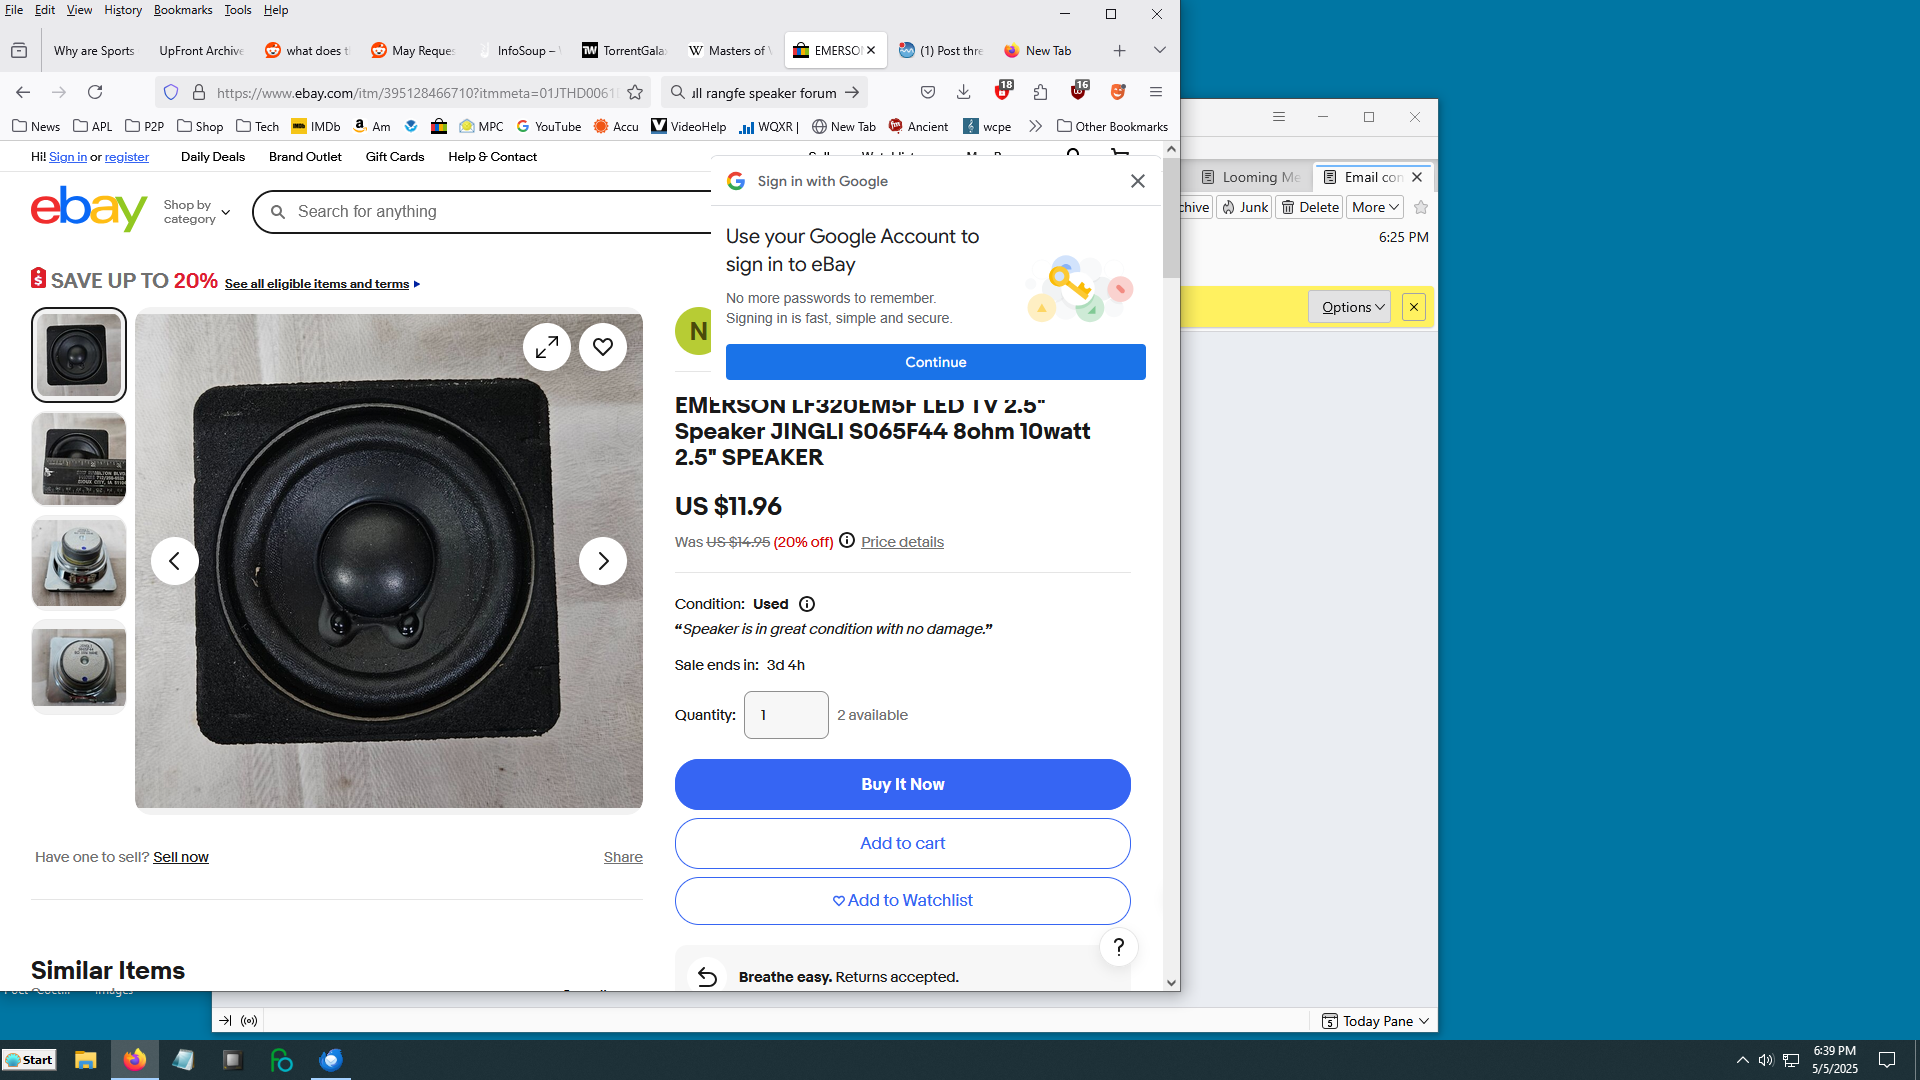
Task: Open the Windows notification center
Action: click(1887, 1060)
